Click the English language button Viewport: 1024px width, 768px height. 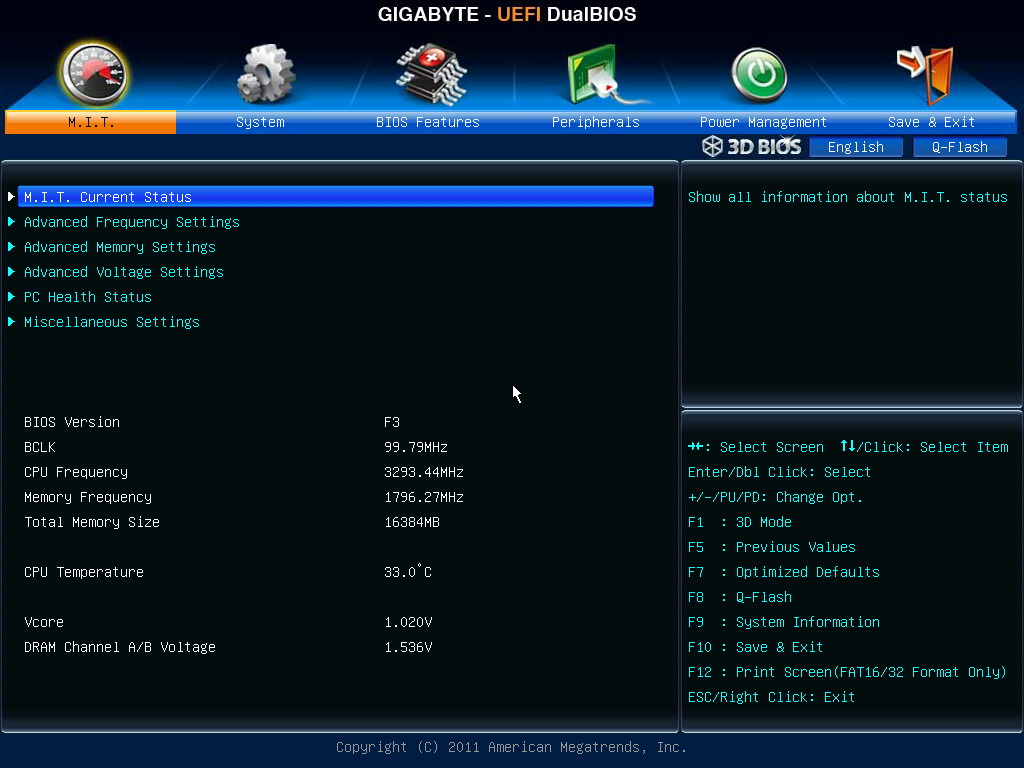tap(856, 147)
